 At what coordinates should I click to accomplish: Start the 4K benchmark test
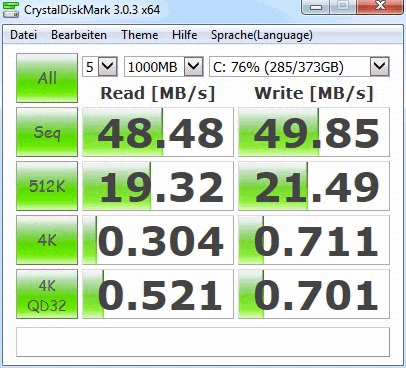tap(47, 240)
